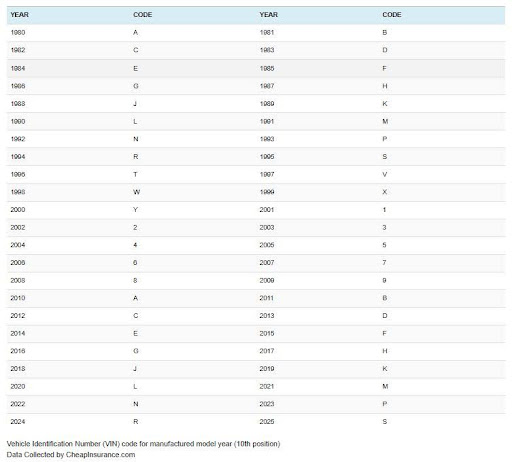Viewport: 512px width, 462px height.
Task: Select the year 2002 cell
Action: tap(18, 227)
